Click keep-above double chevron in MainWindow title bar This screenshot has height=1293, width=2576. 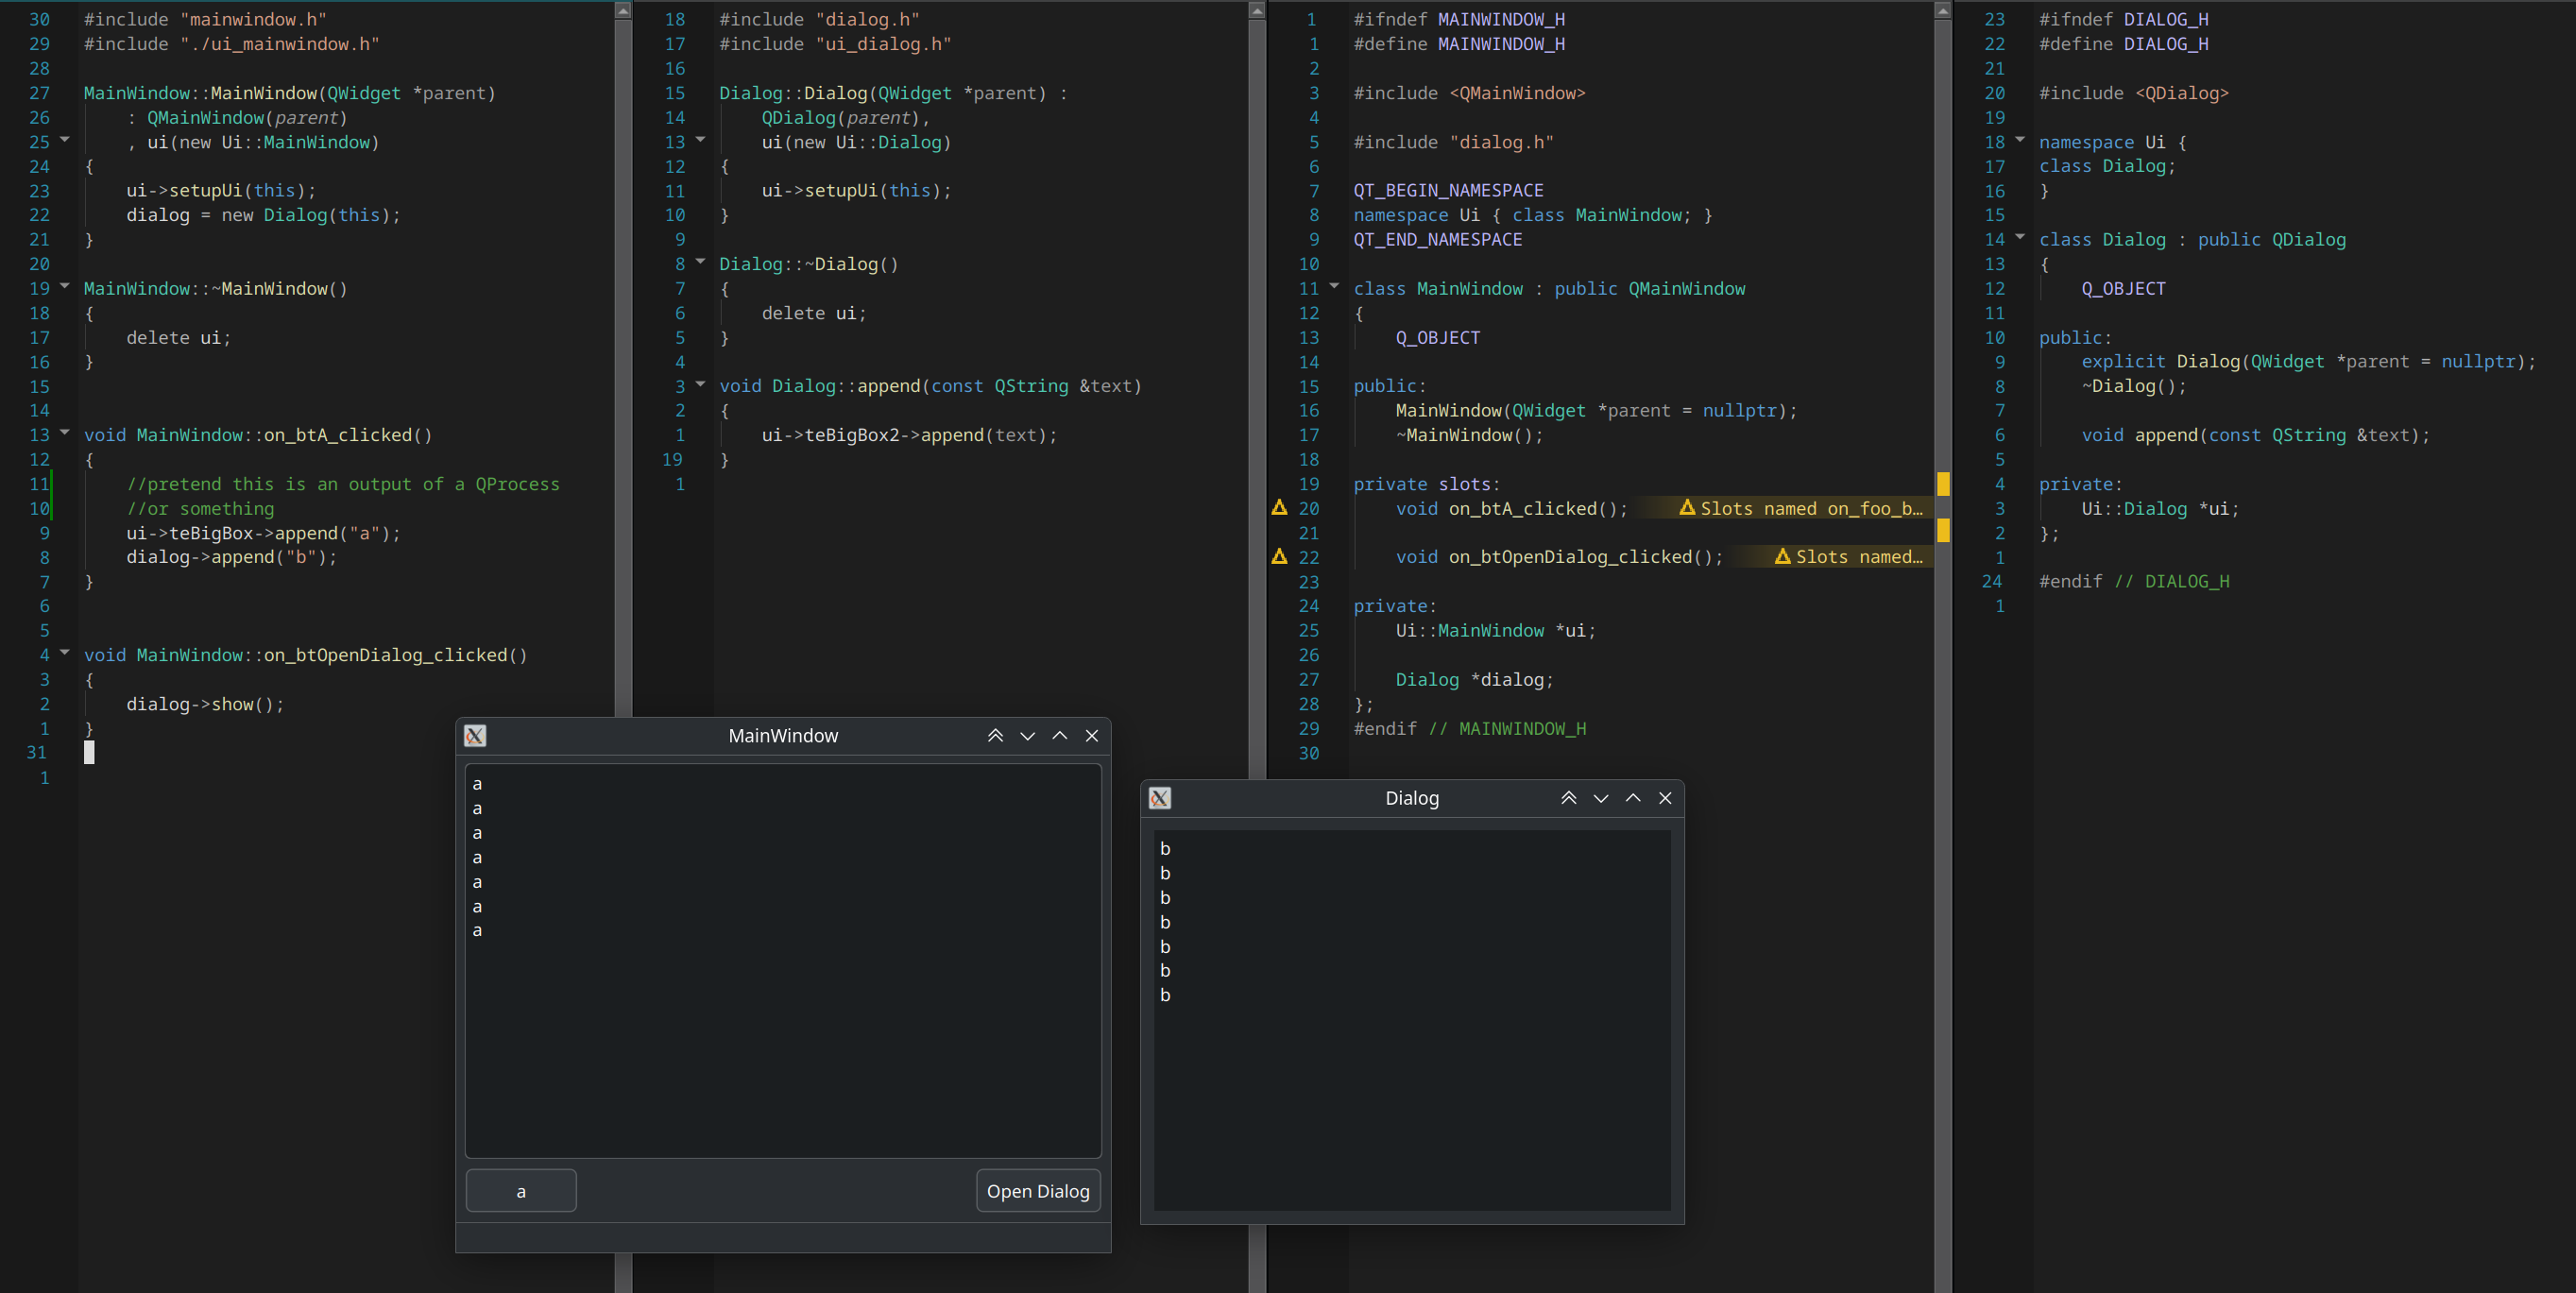[995, 736]
